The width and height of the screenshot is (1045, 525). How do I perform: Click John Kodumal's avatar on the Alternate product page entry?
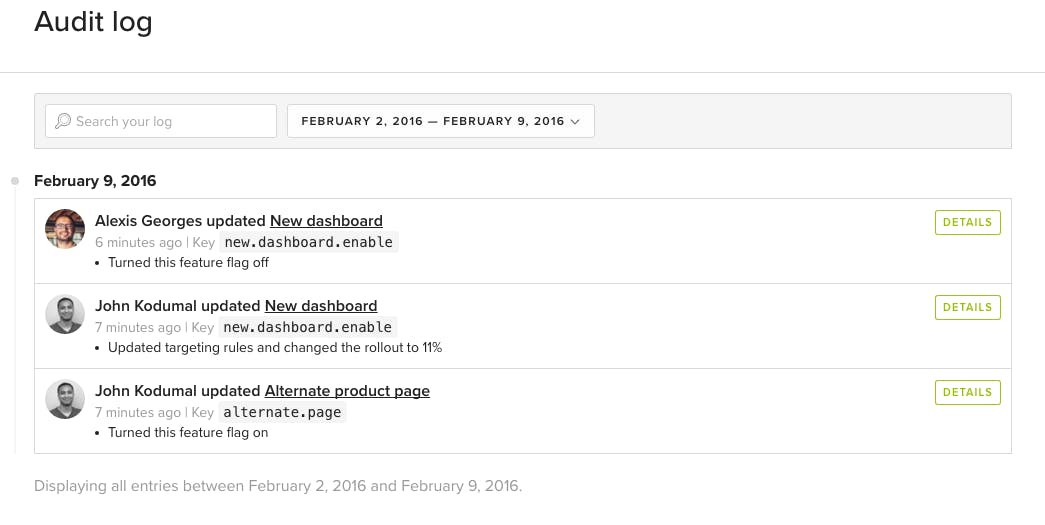(65, 399)
